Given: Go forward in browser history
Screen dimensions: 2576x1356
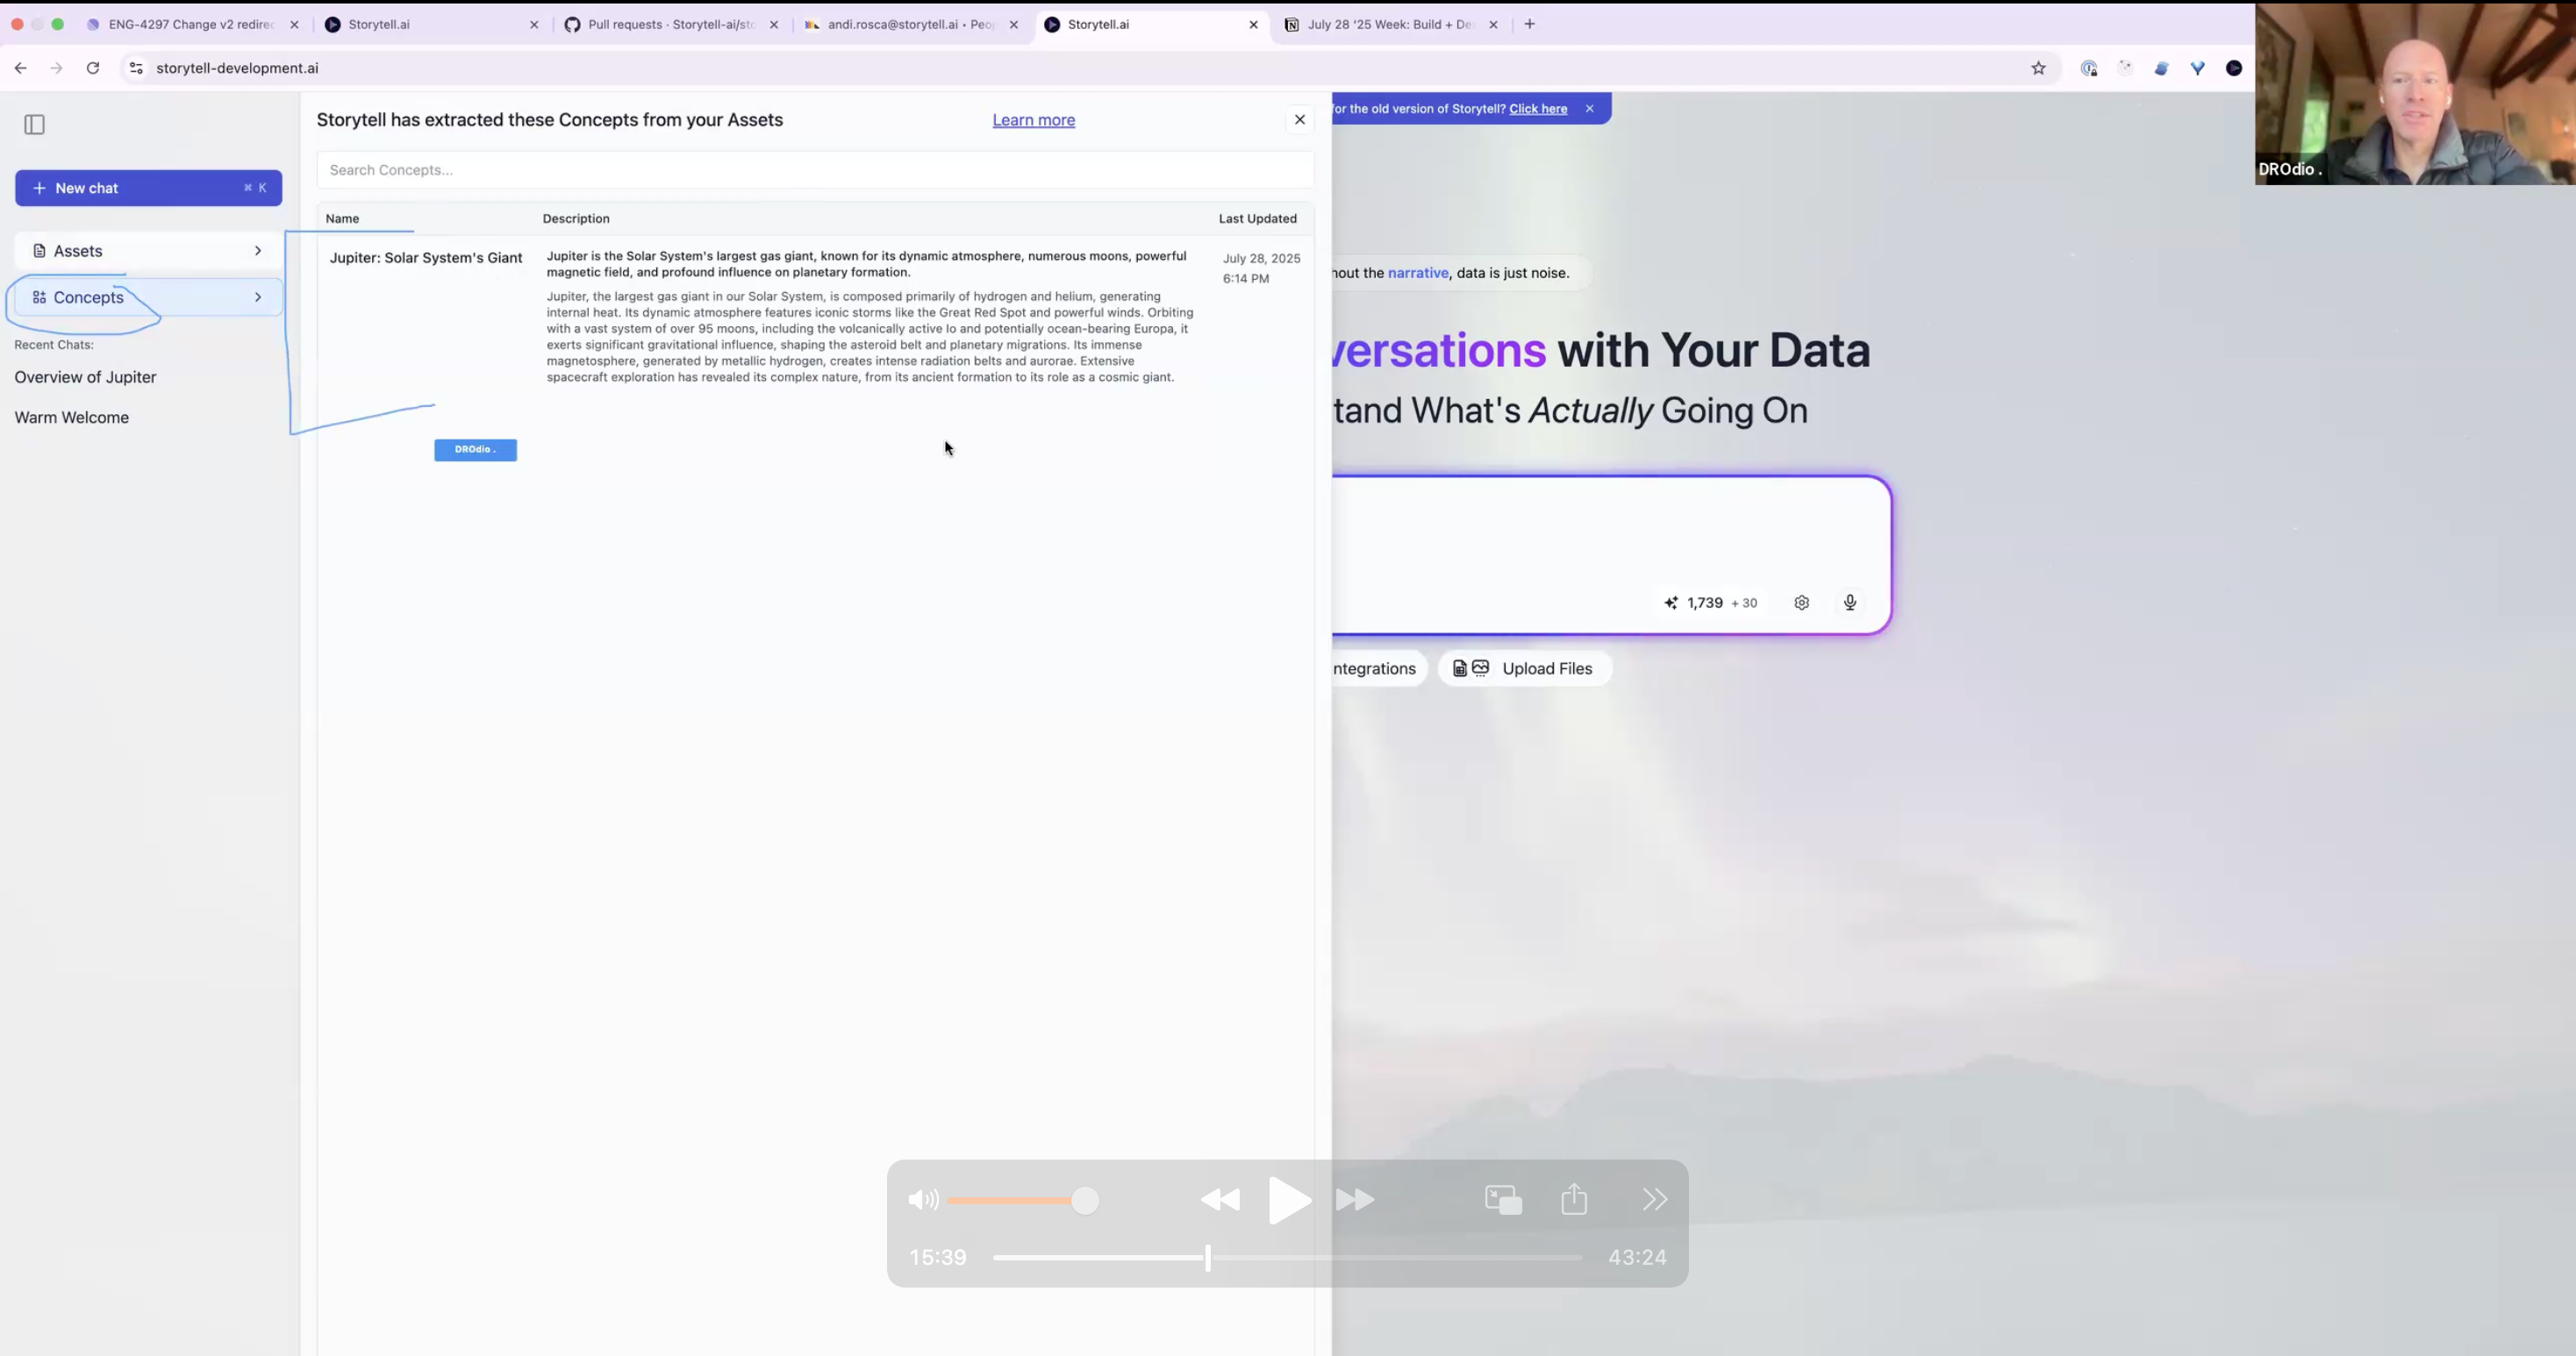Looking at the screenshot, I should [57, 68].
